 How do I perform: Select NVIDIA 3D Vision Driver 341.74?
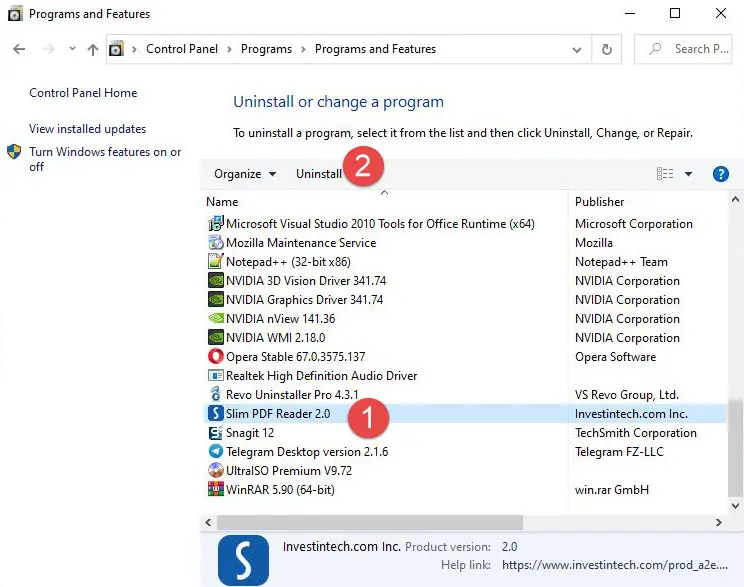point(306,280)
